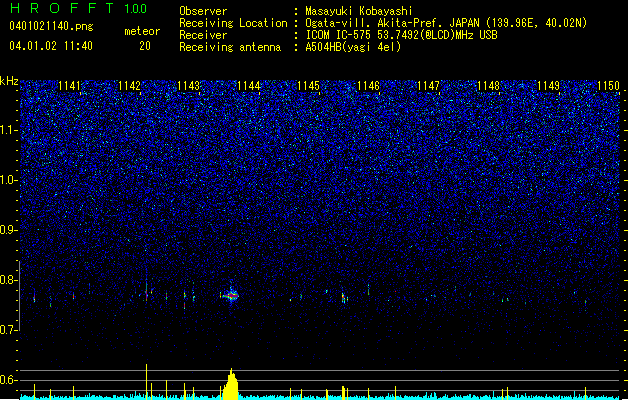Click the 0.7 kHz frequency label
Viewport: 629px width, 400px height.
(x=8, y=330)
